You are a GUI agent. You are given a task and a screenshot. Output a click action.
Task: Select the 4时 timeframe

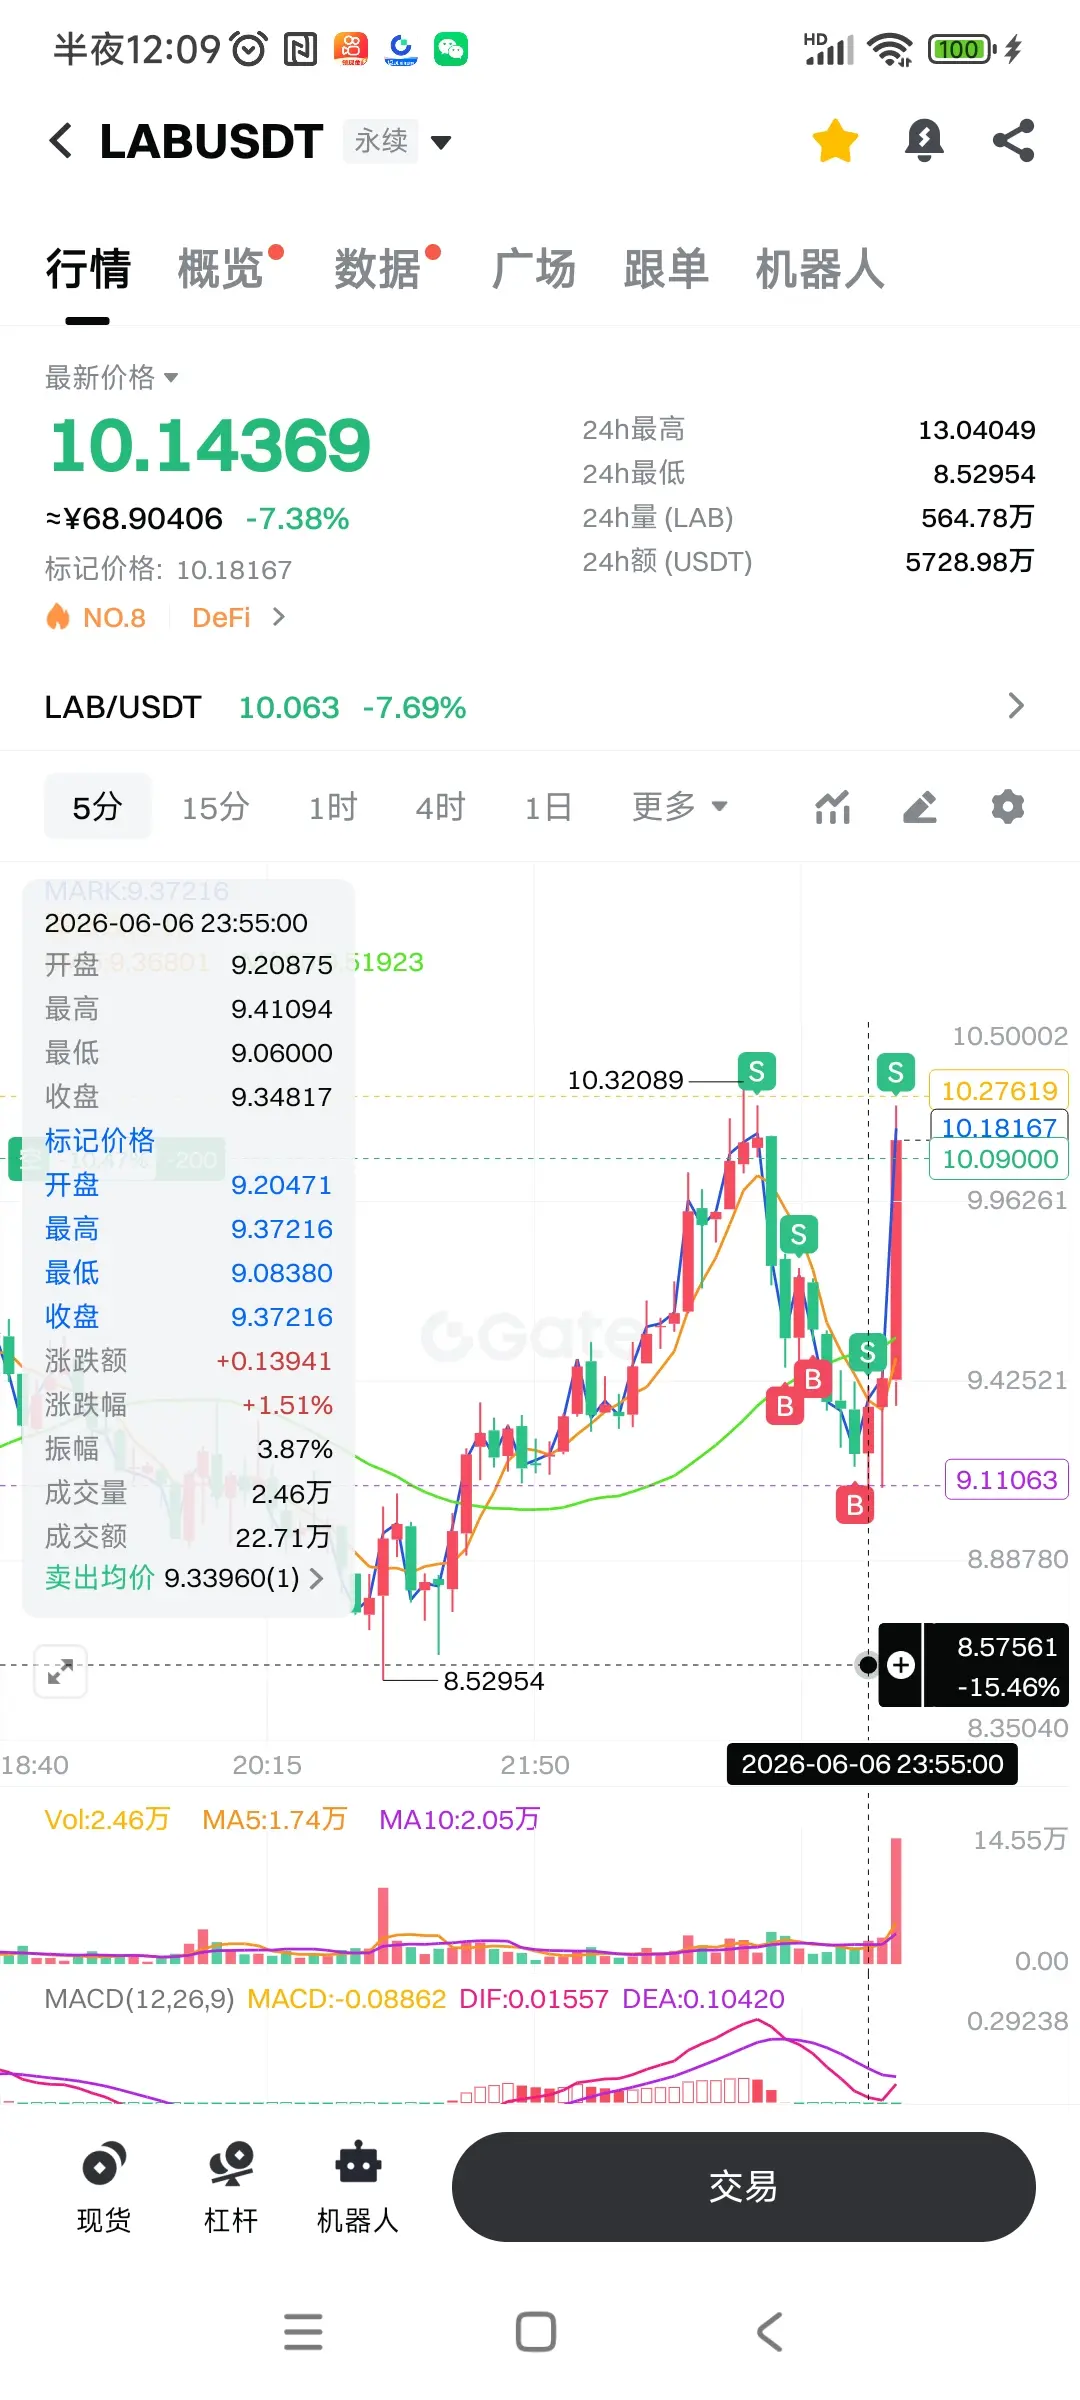441,807
